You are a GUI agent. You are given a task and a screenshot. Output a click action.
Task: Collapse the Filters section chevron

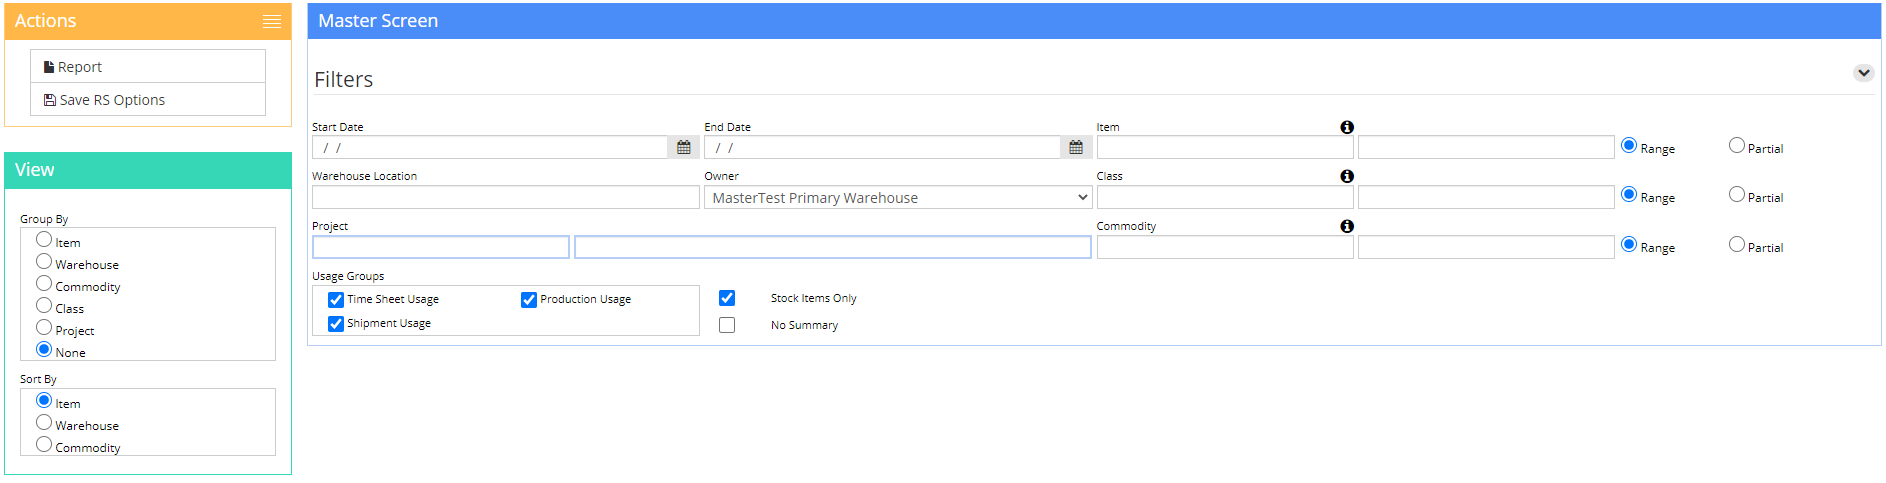click(x=1863, y=73)
